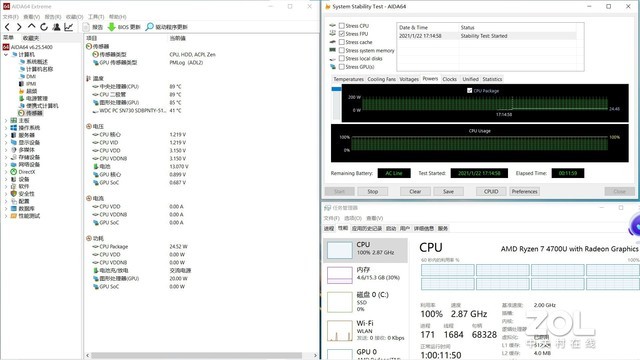Click the 服务器 icon in the tree

click(13, 135)
